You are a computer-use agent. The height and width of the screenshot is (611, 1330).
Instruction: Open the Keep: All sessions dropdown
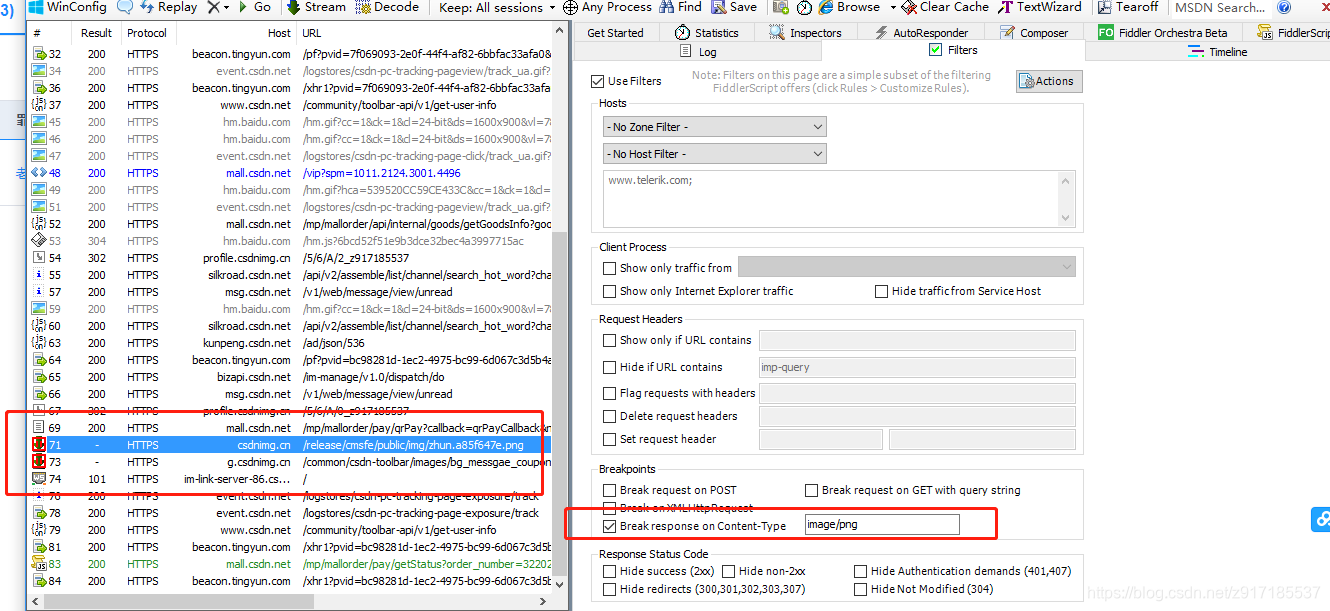[497, 7]
